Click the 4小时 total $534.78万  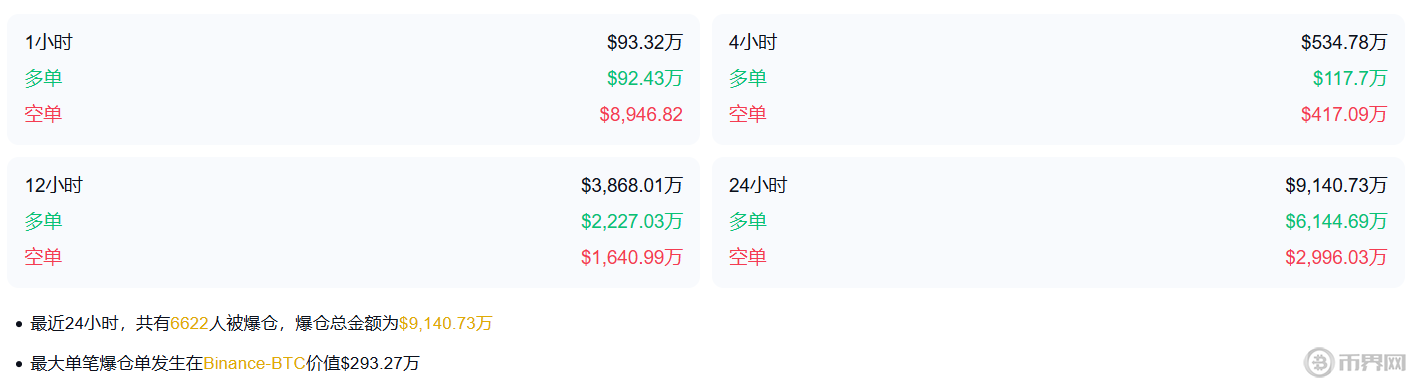click(x=1344, y=42)
